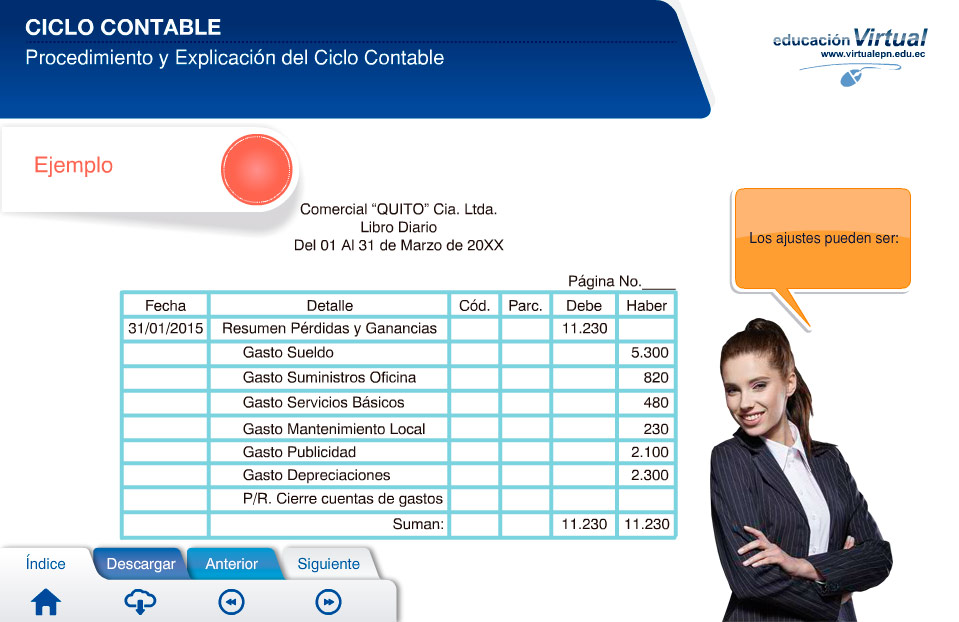
Task: Click 'Comercial "QUITO" Cia. Ltda.' heading
Action: click(x=398, y=209)
